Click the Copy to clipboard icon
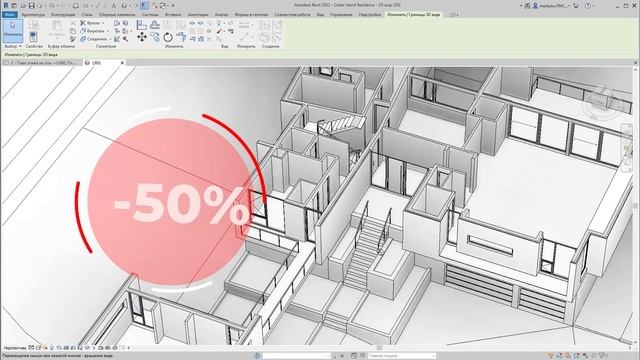The image size is (640, 360). (x=73, y=31)
